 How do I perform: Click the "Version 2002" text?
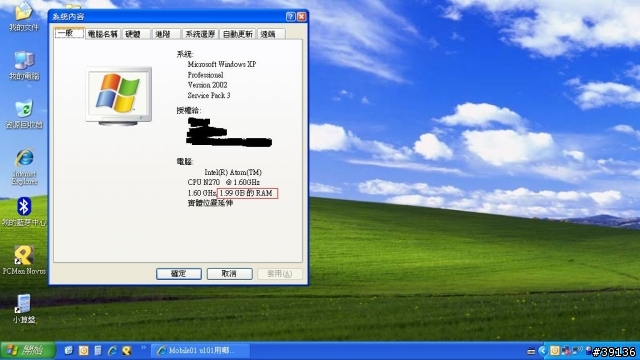click(207, 85)
